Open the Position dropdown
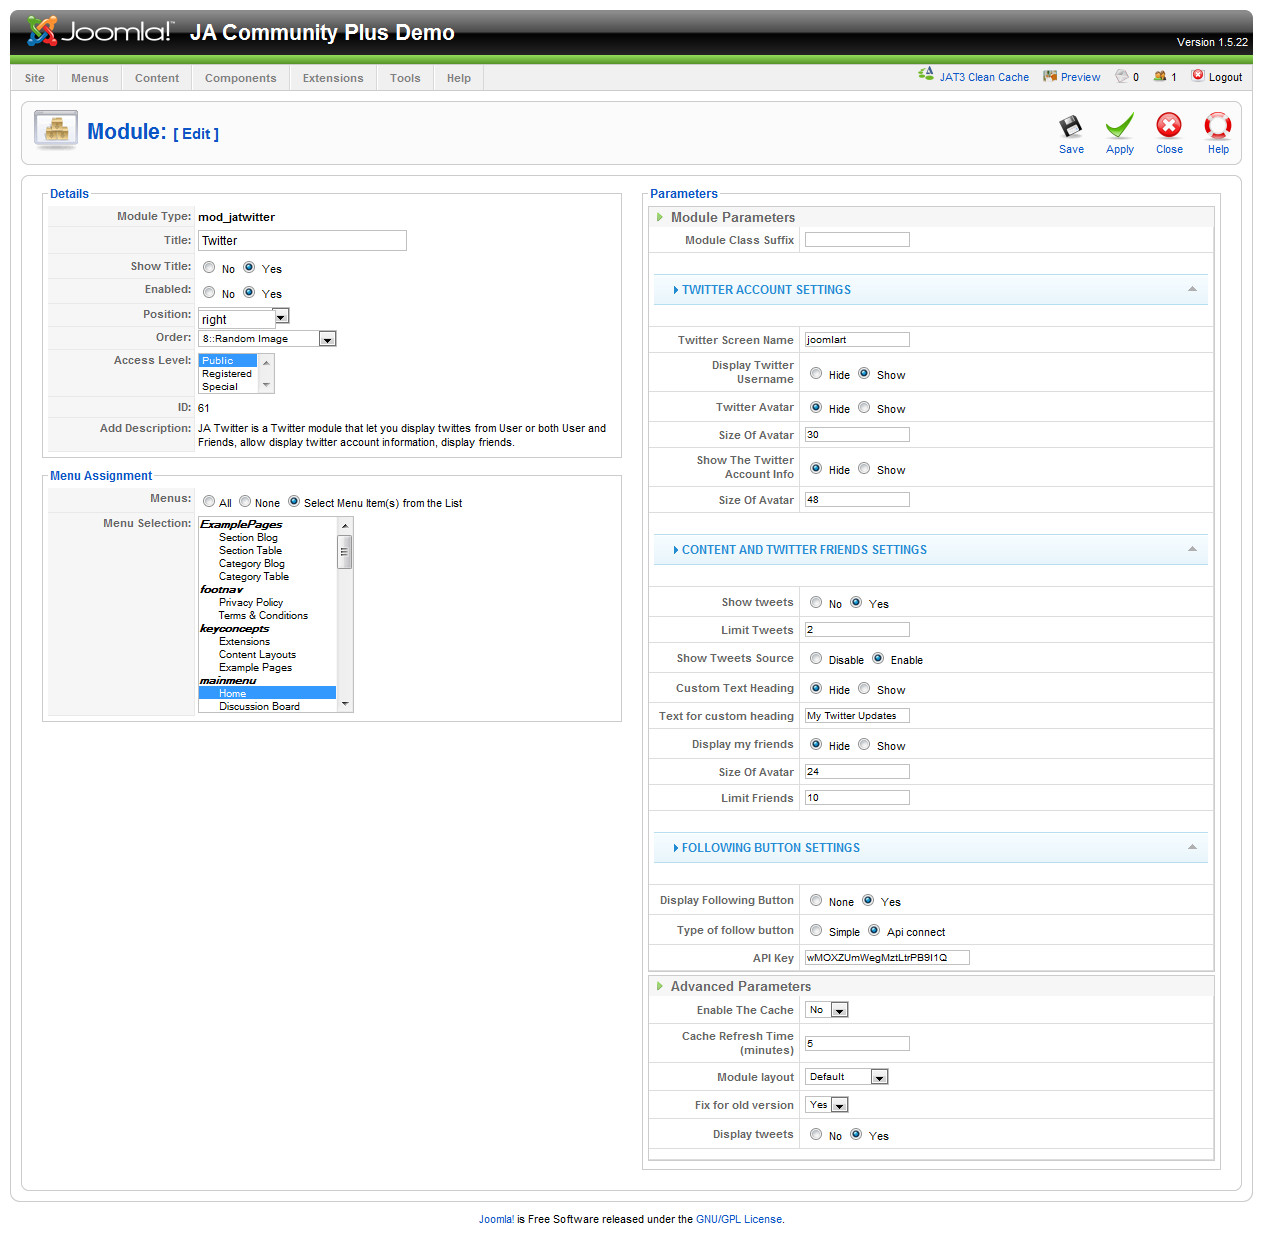 click(281, 317)
